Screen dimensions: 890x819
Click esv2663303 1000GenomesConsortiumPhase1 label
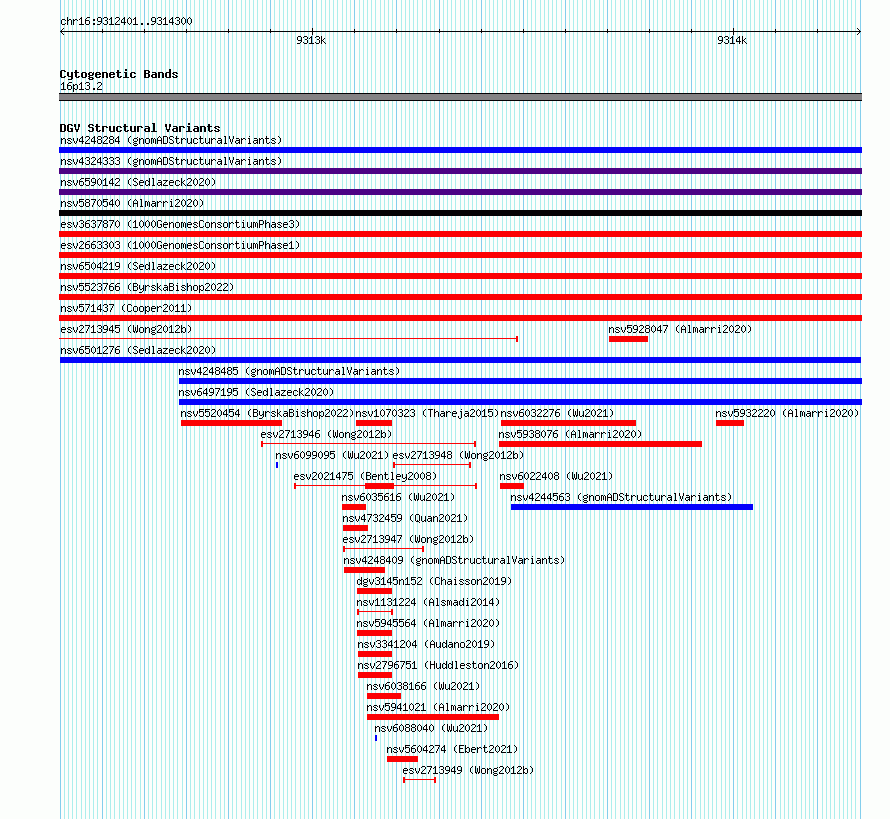(x=180, y=245)
